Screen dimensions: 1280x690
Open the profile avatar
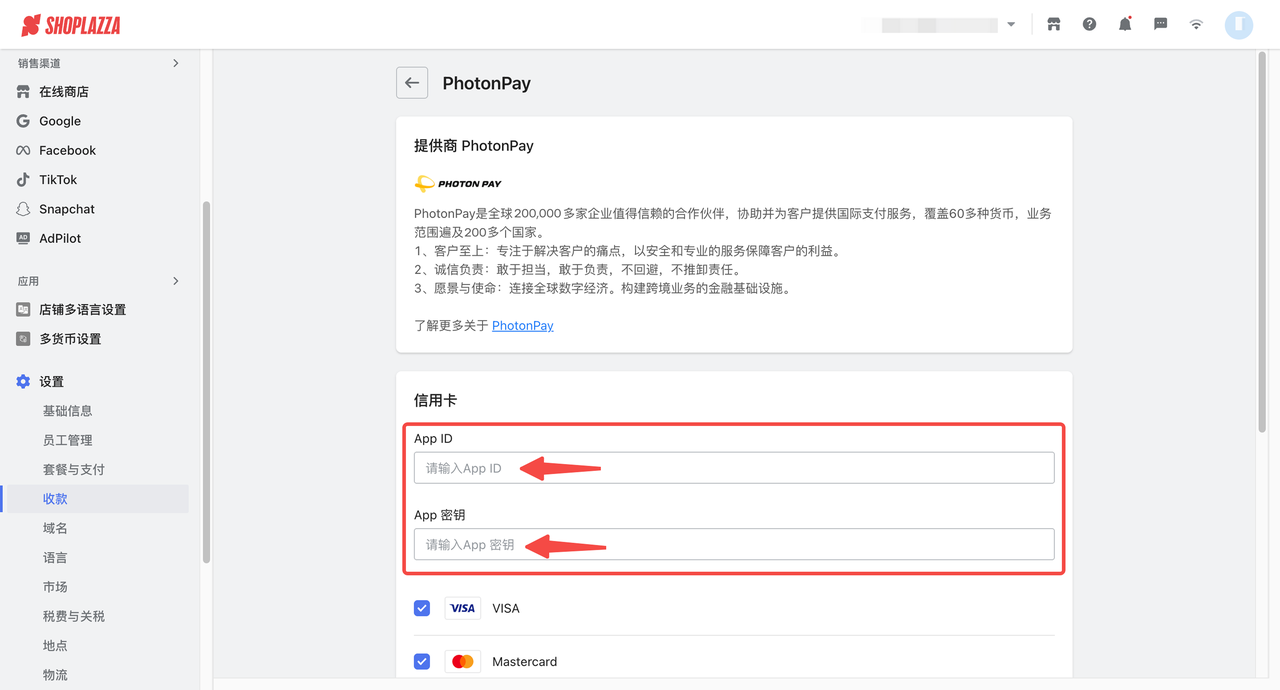(x=1238, y=24)
